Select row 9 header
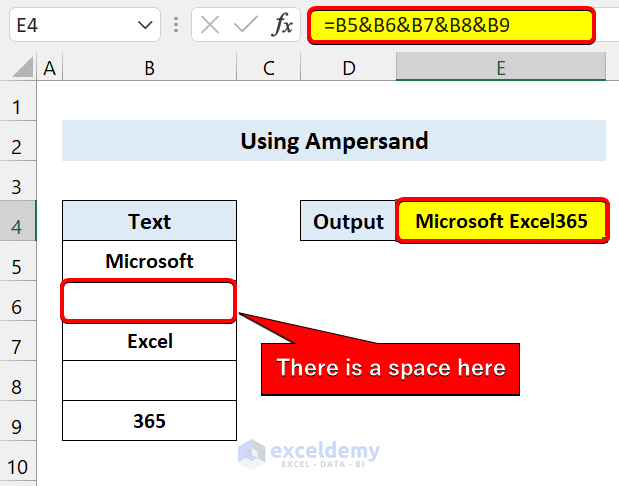The height and width of the screenshot is (486, 619). (18, 421)
